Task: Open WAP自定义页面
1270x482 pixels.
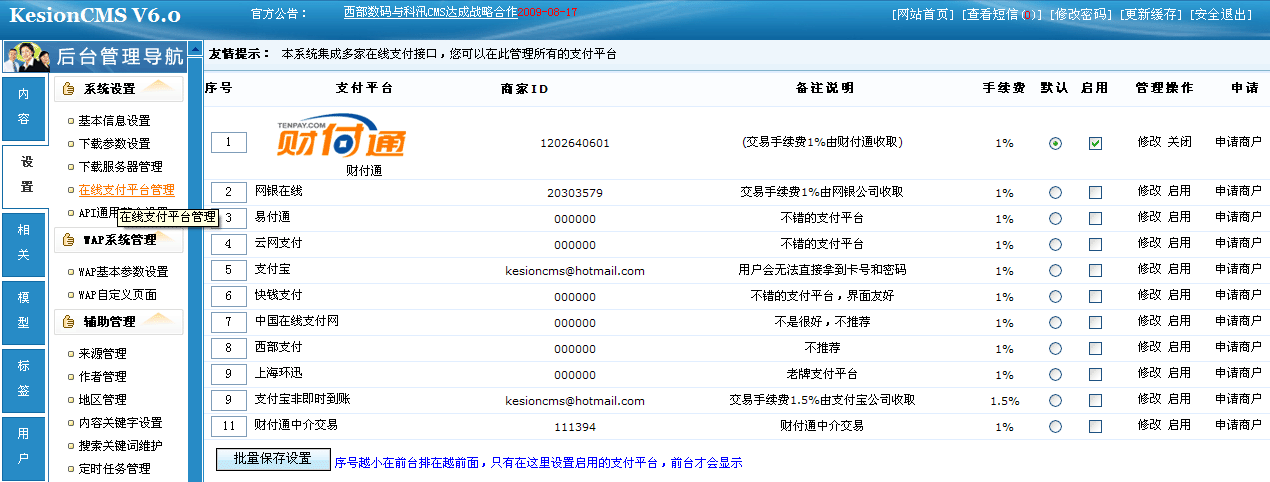Action: point(117,295)
